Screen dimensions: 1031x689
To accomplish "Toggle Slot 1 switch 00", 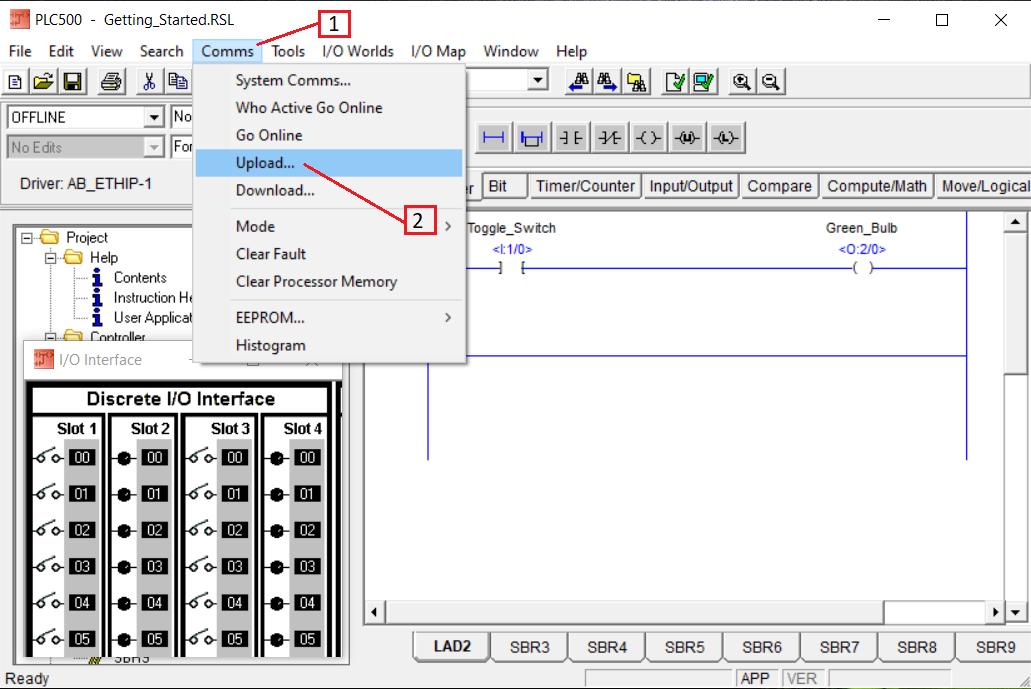I will (49, 457).
